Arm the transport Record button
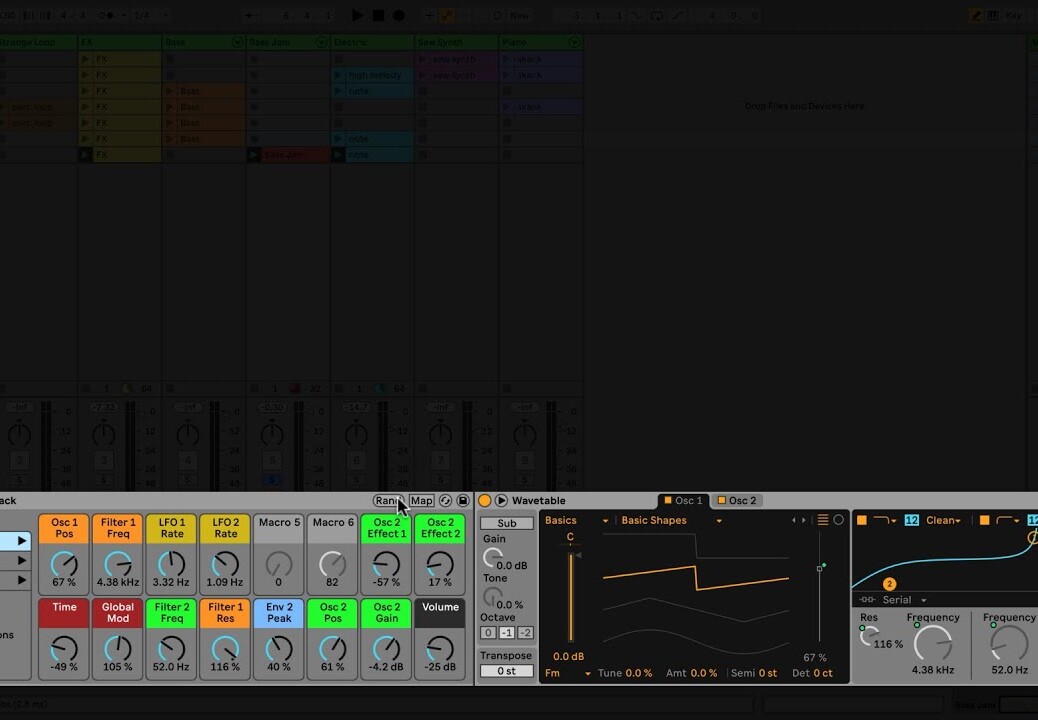The height and width of the screenshot is (720, 1038). (399, 15)
